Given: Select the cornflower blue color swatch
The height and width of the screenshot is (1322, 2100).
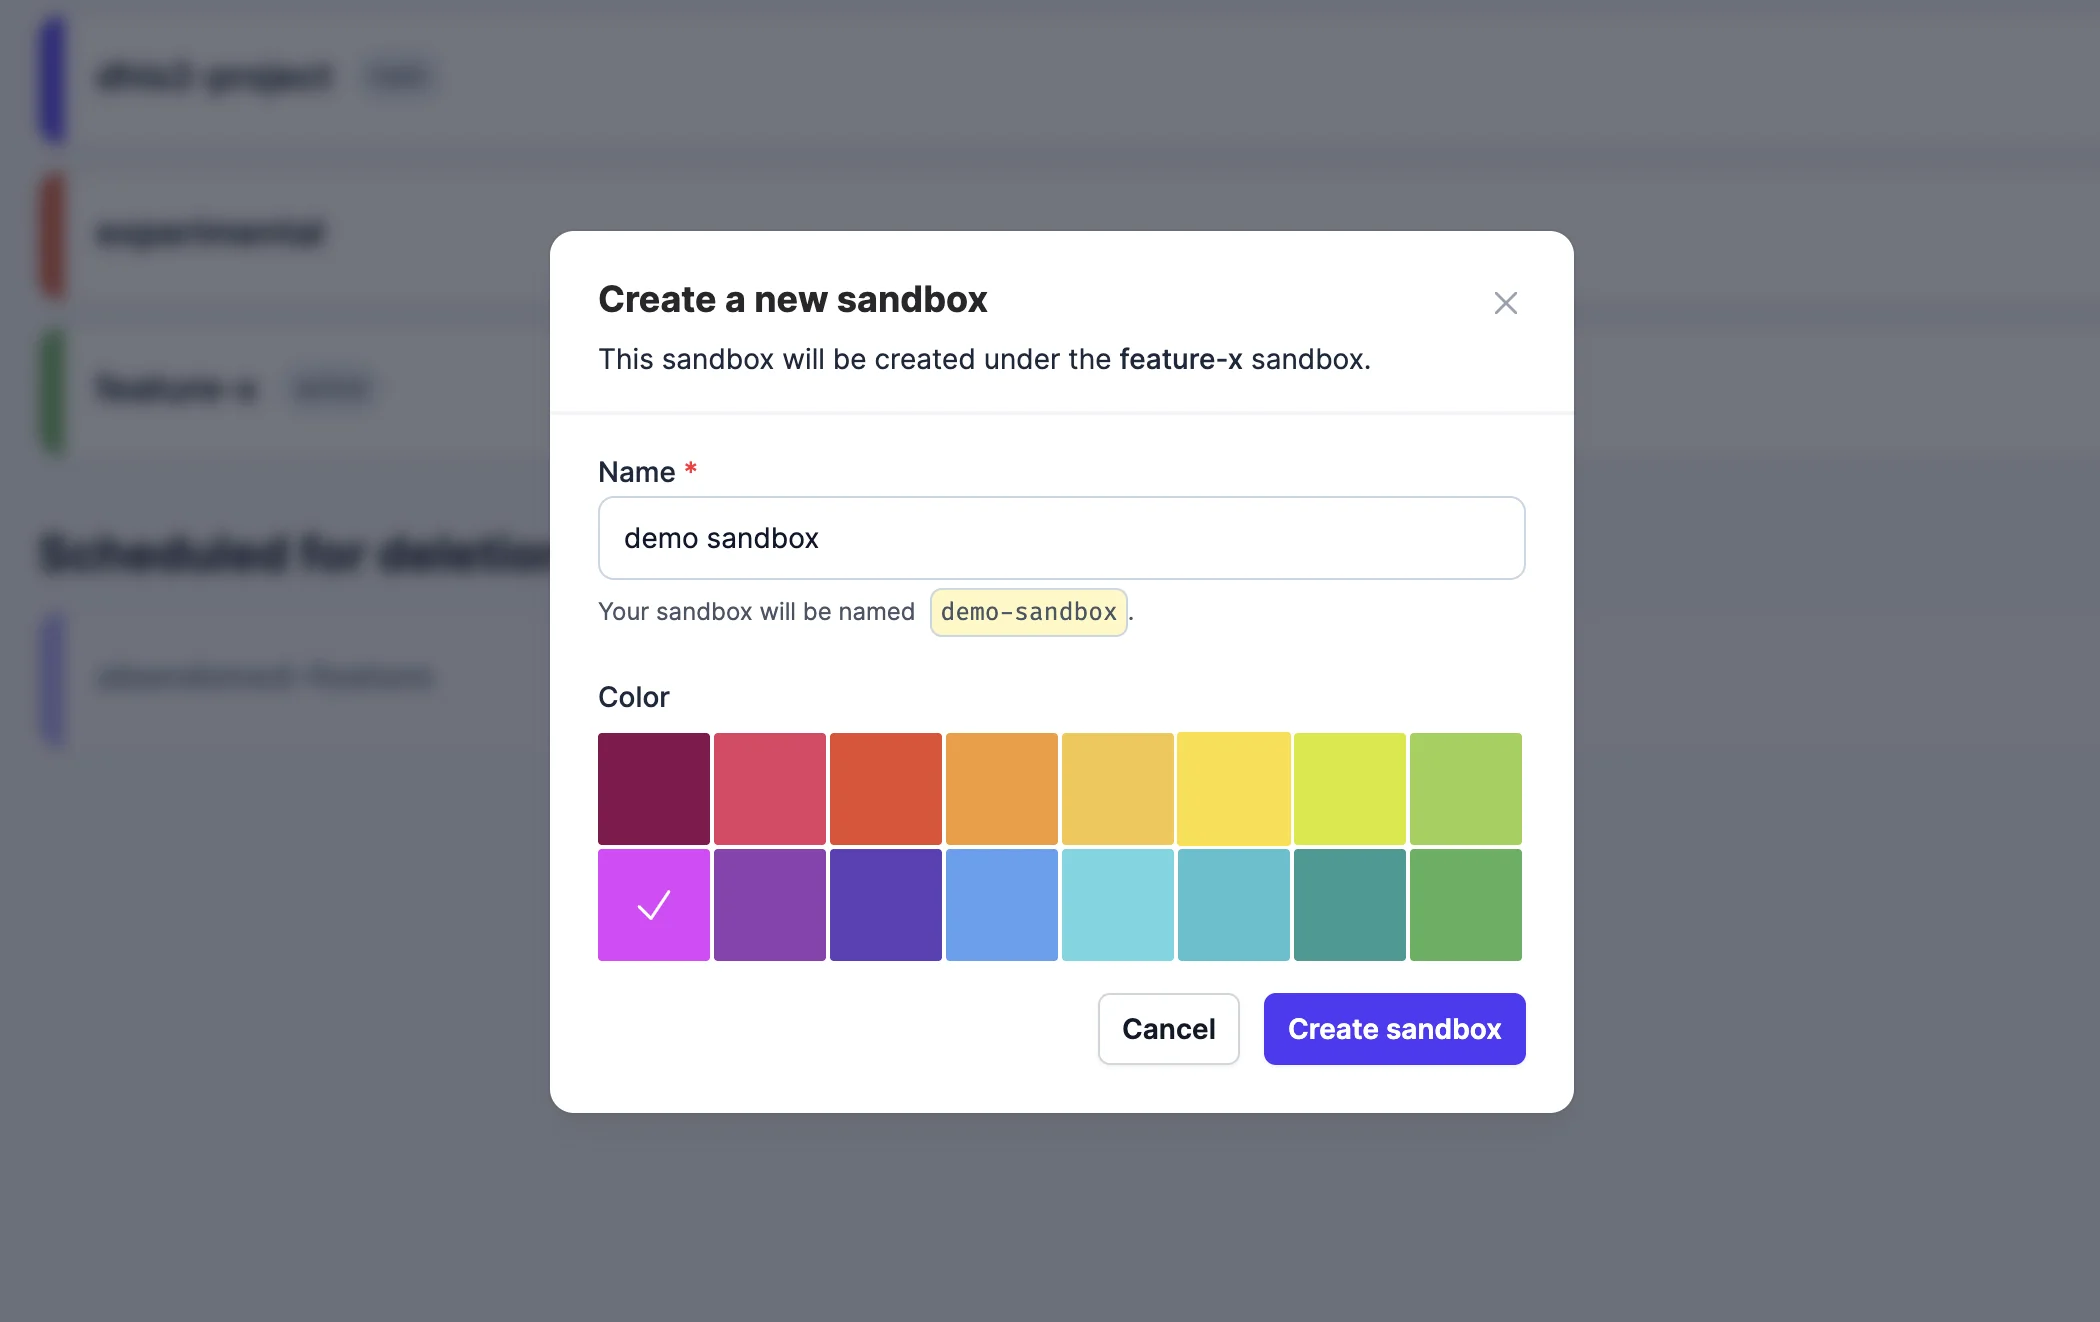Looking at the screenshot, I should 1002,905.
